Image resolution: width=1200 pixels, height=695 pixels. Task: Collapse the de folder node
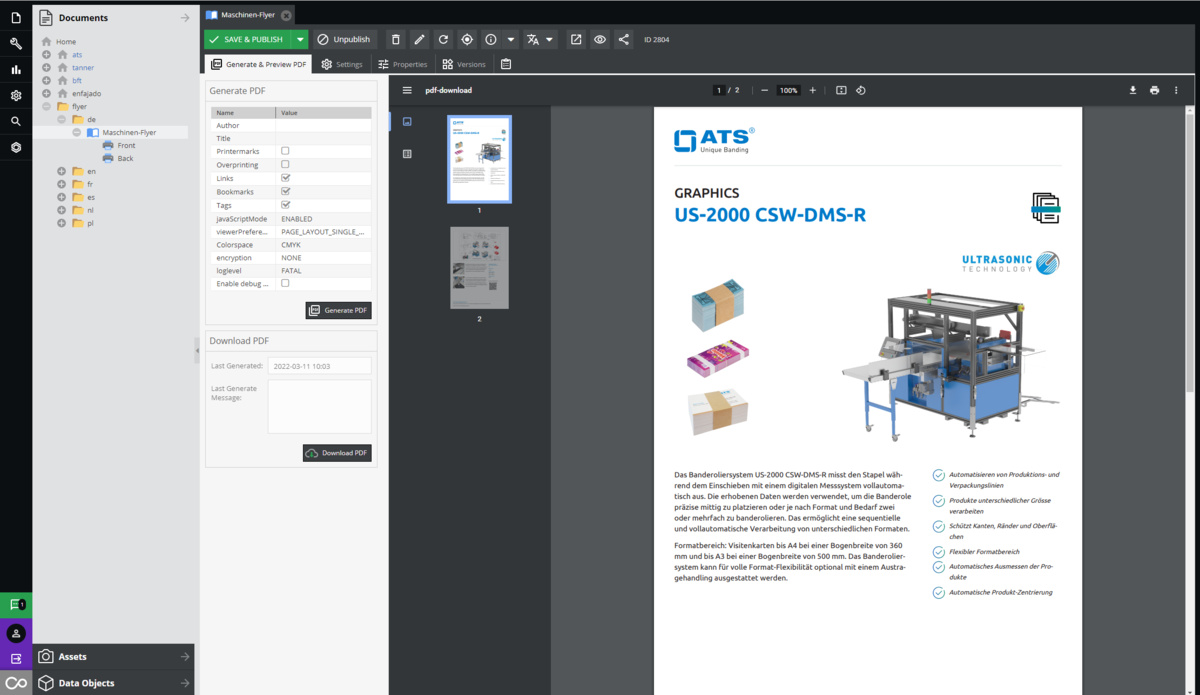coord(61,119)
